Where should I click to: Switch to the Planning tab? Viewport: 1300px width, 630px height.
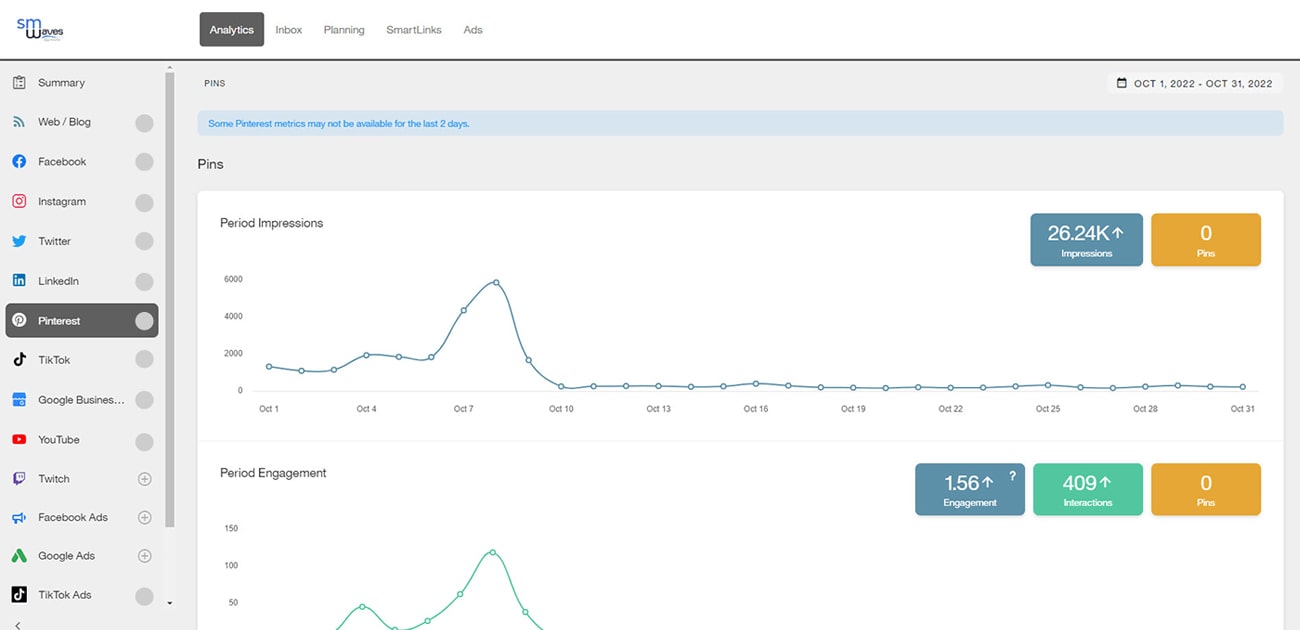(344, 30)
